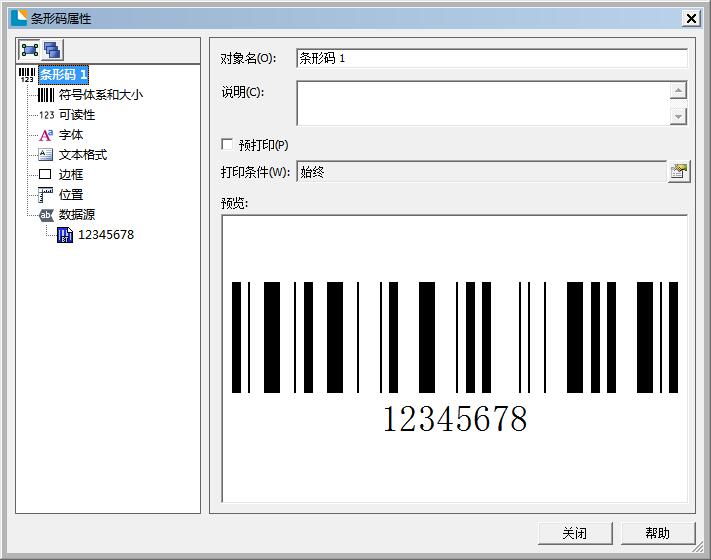The height and width of the screenshot is (560, 711).
Task: Select 条形码 1 tree node
Action: (63, 75)
